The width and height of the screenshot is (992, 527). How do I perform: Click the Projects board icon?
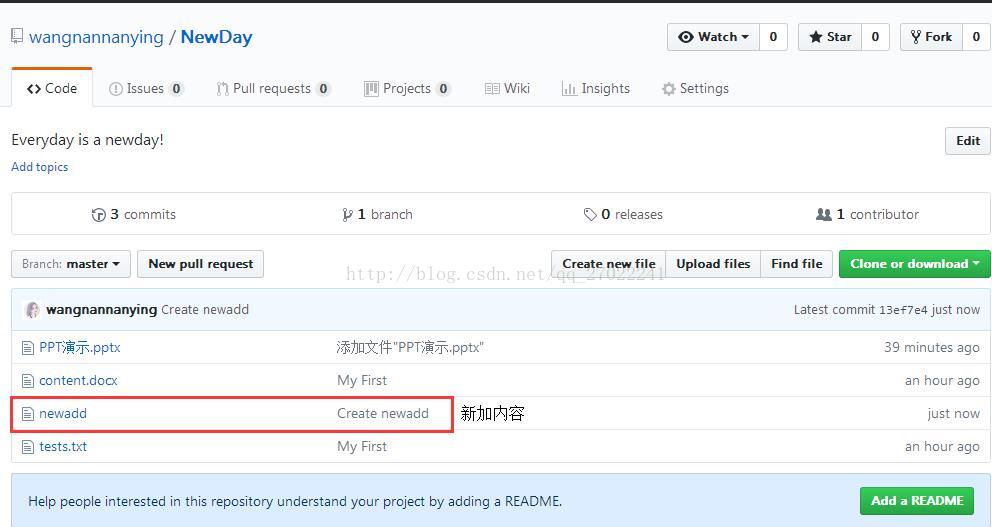click(371, 89)
